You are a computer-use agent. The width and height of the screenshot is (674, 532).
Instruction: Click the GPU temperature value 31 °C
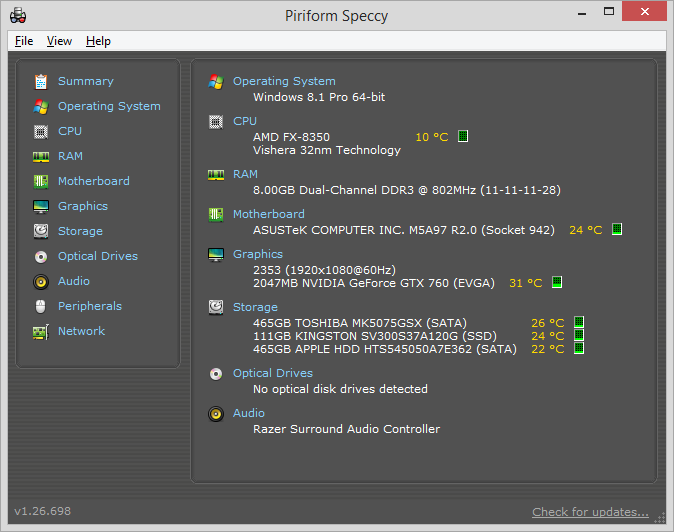525,283
